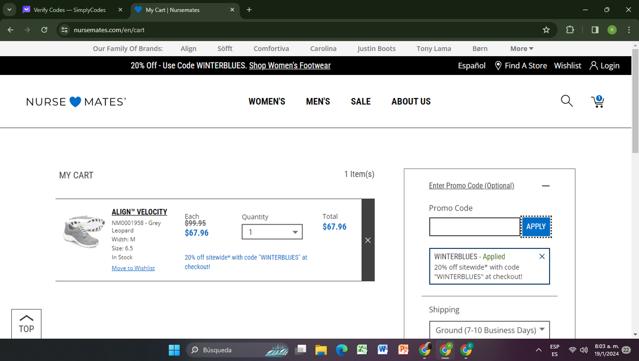Open the volume control in system tray
The width and height of the screenshot is (639, 361).
pos(584,350)
